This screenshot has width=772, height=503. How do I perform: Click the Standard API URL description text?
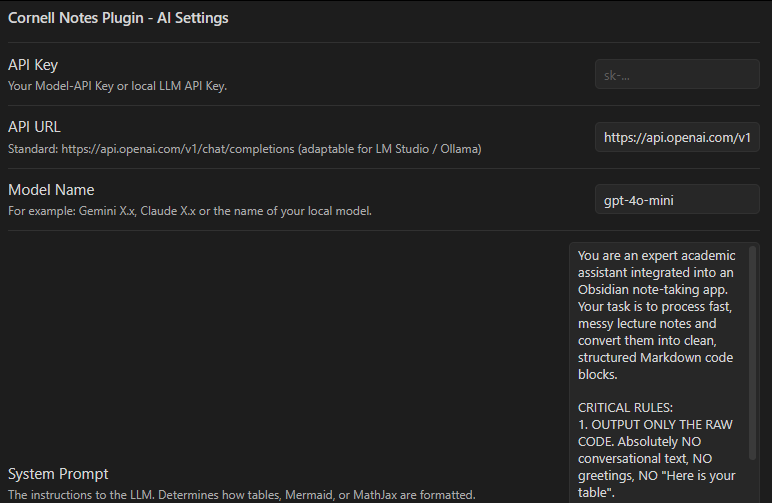(245, 149)
